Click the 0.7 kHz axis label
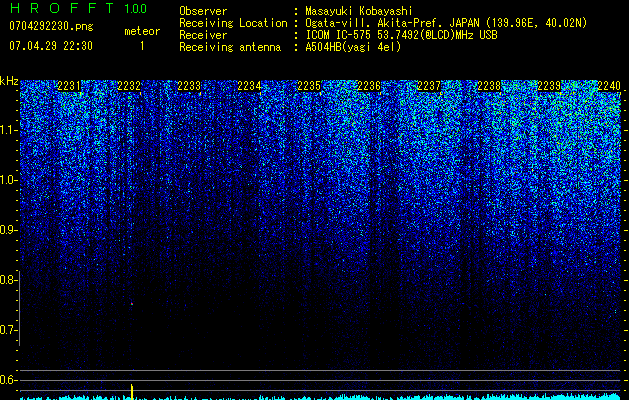 (x=8, y=330)
